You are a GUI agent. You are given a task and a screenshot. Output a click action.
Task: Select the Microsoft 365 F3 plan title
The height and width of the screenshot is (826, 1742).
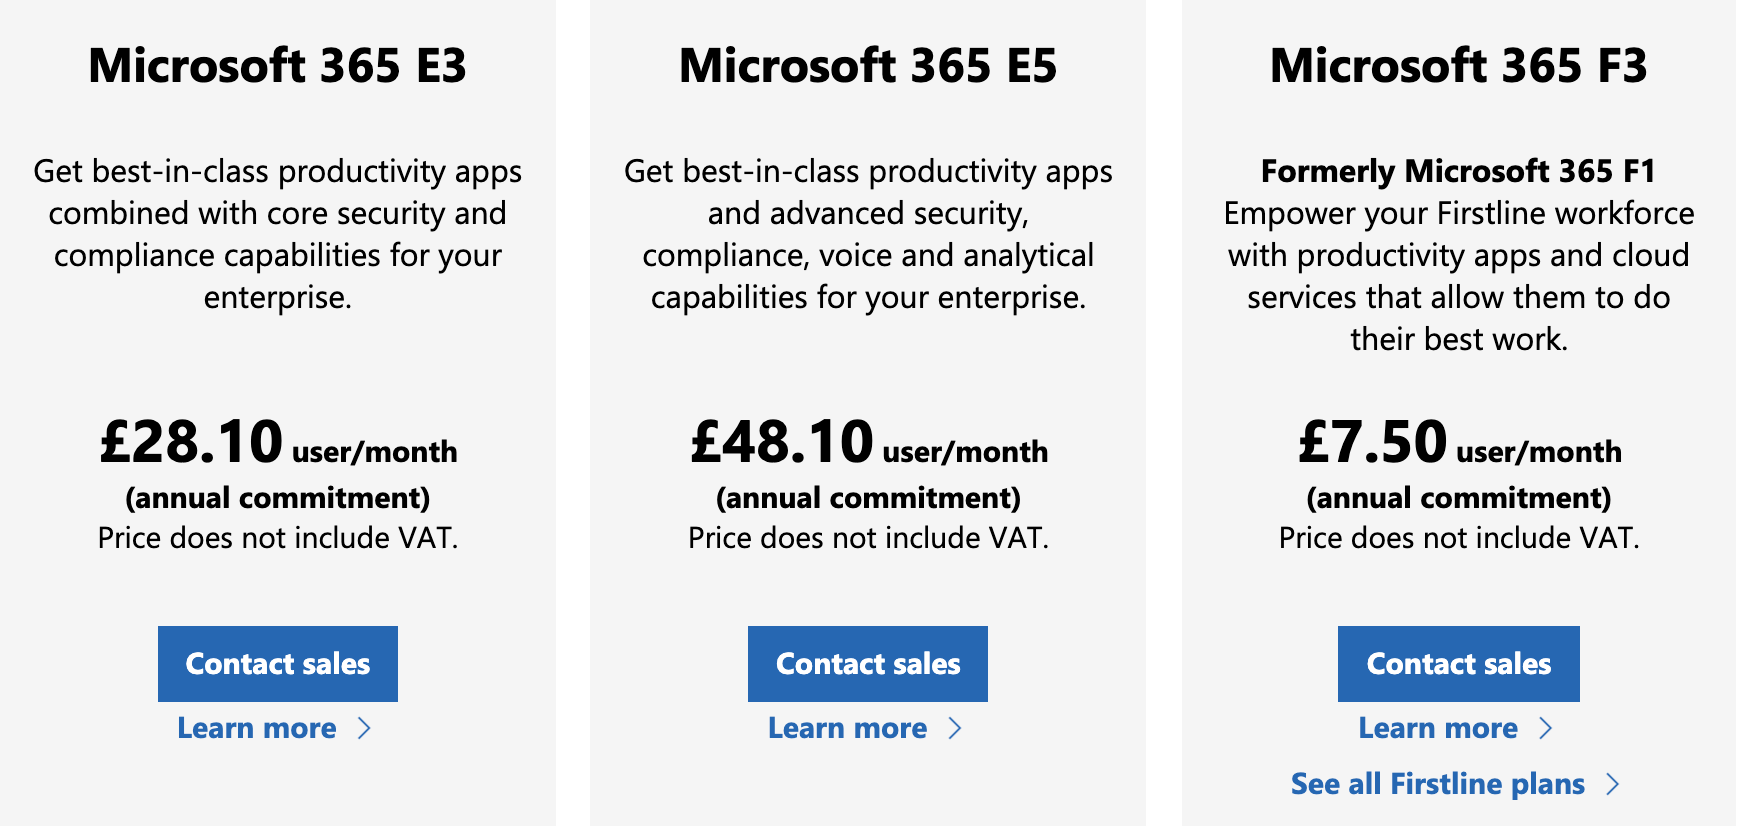click(x=1458, y=66)
